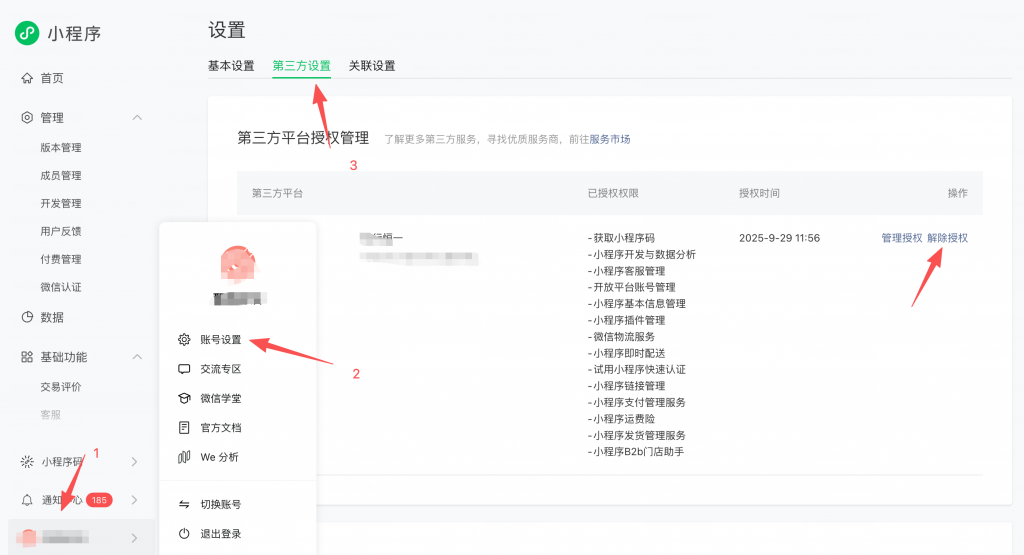
Task: Switch to the 基本设置 tab
Action: 231,66
